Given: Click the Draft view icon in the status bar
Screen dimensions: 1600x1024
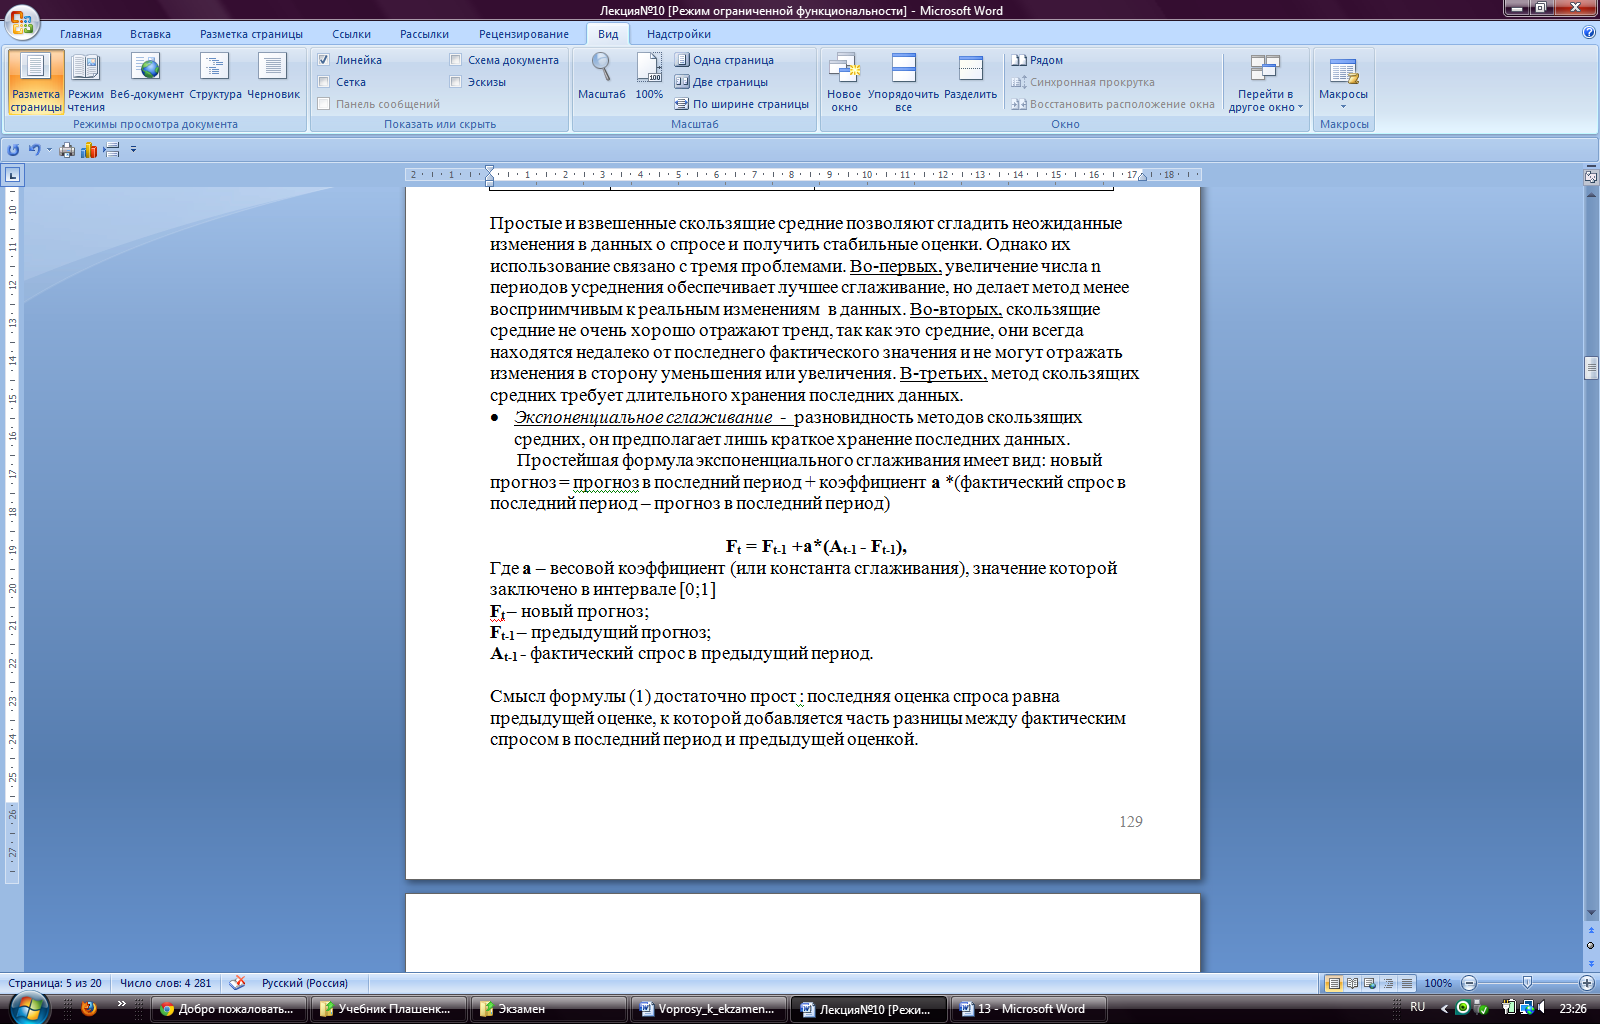Looking at the screenshot, I should [x=1406, y=983].
